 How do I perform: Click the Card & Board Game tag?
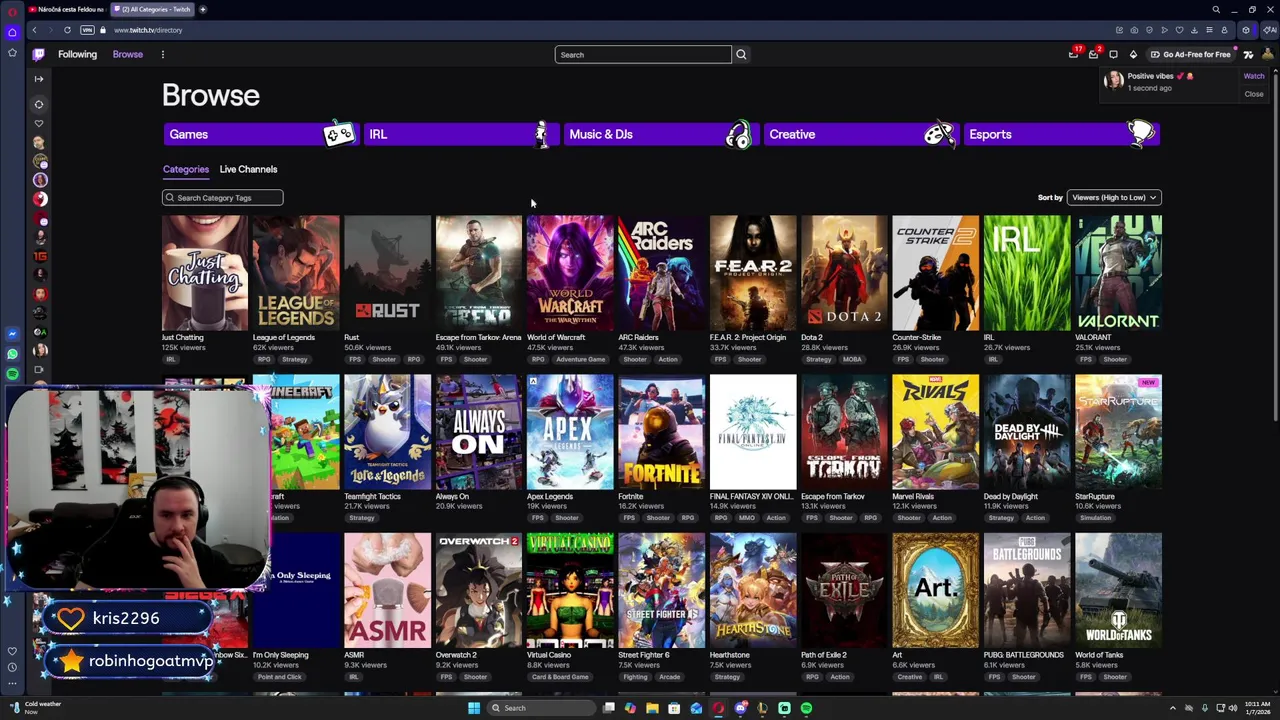[x=560, y=677]
